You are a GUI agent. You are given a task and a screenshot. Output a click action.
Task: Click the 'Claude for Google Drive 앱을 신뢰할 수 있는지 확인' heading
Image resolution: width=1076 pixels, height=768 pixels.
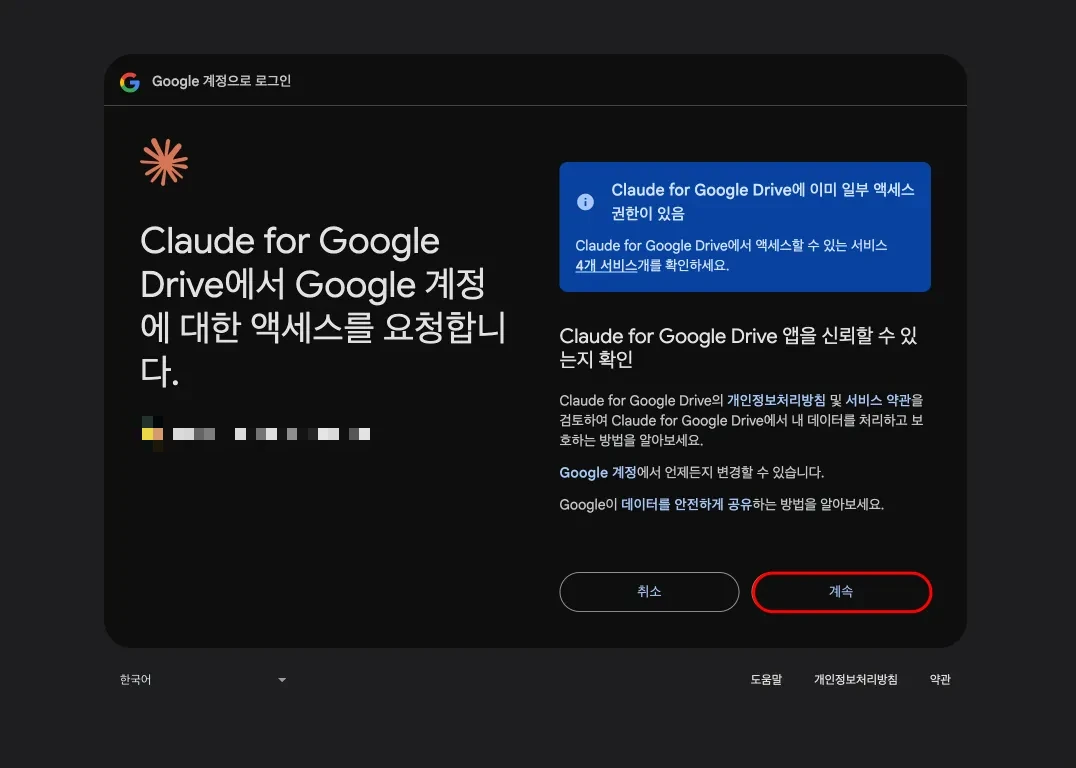(738, 347)
